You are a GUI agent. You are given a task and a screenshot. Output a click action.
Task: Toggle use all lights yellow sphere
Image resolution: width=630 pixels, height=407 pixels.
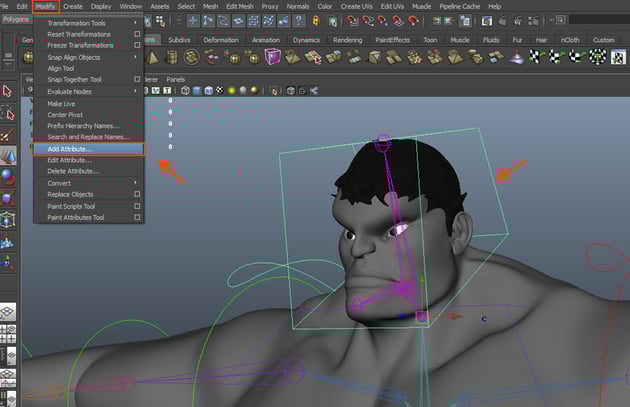click(x=231, y=91)
